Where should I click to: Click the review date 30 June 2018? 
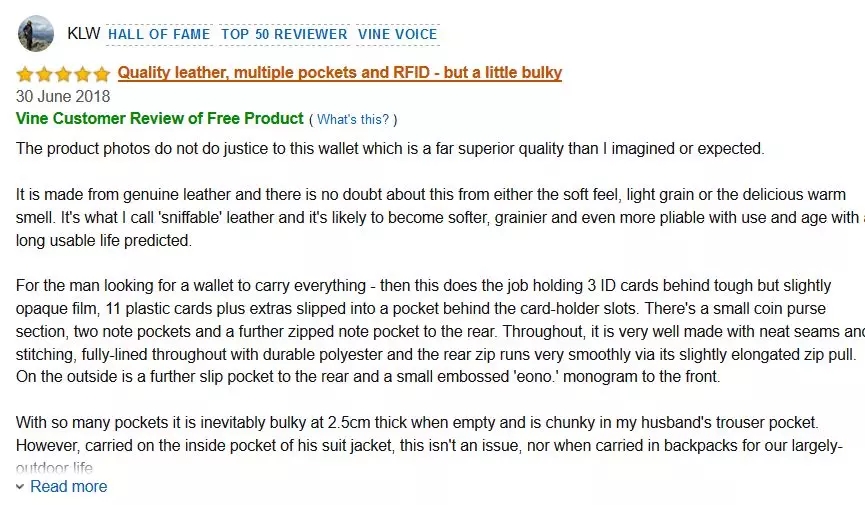[x=63, y=97]
